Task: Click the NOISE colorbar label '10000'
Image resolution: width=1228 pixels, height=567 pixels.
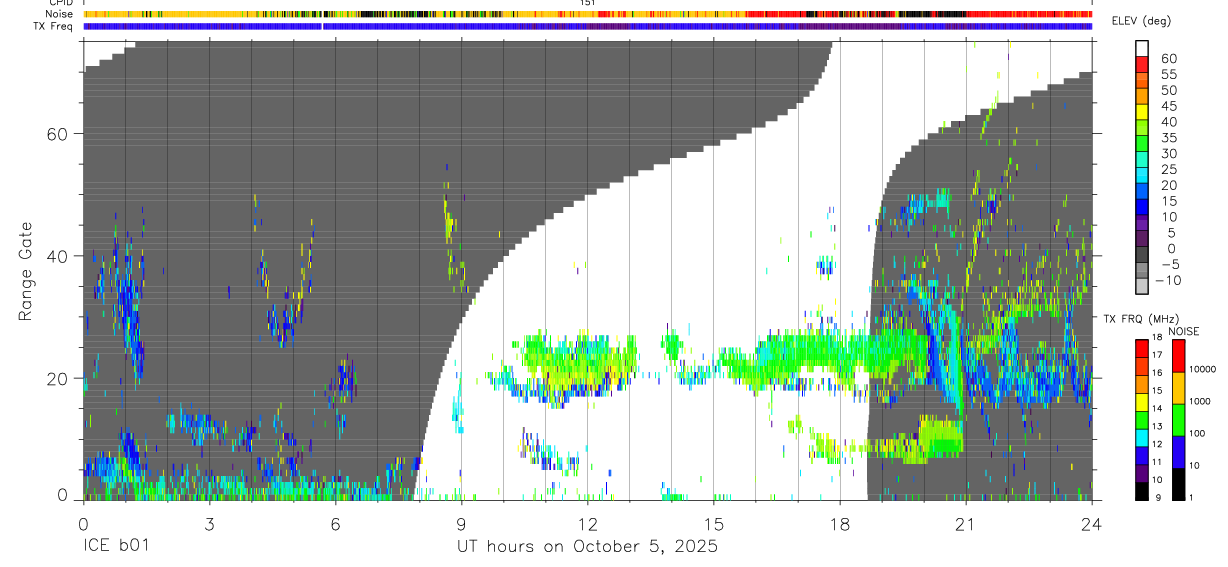Action: coord(1204,369)
